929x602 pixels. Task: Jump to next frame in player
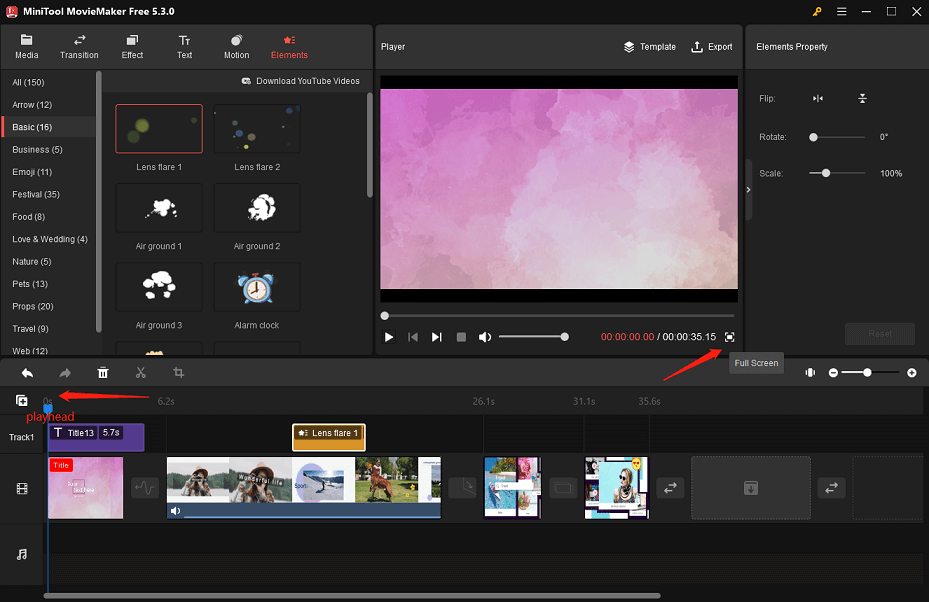(x=437, y=337)
